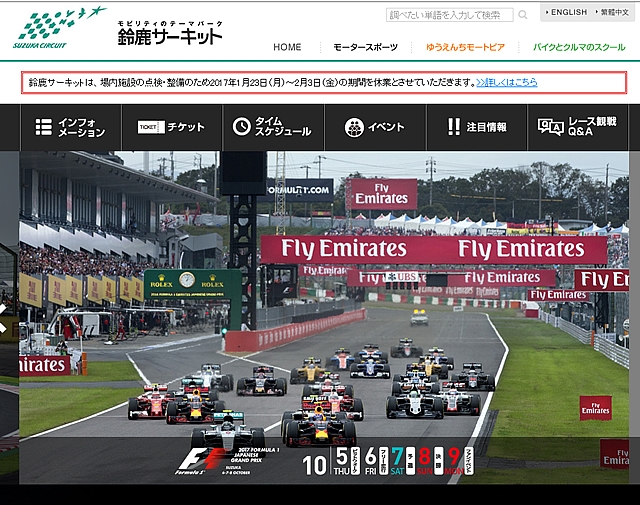Click the Suzuka Circuit logo
Image resolution: width=640 pixels, height=505 pixels.
point(59,28)
